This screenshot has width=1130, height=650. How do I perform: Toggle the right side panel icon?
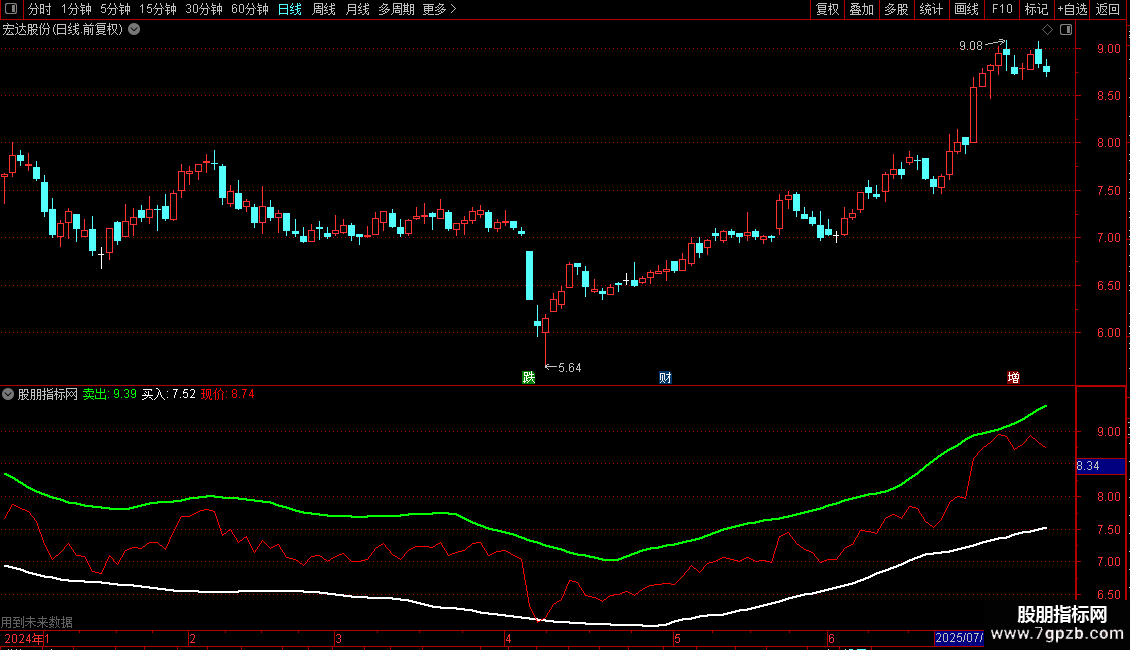point(1066,30)
